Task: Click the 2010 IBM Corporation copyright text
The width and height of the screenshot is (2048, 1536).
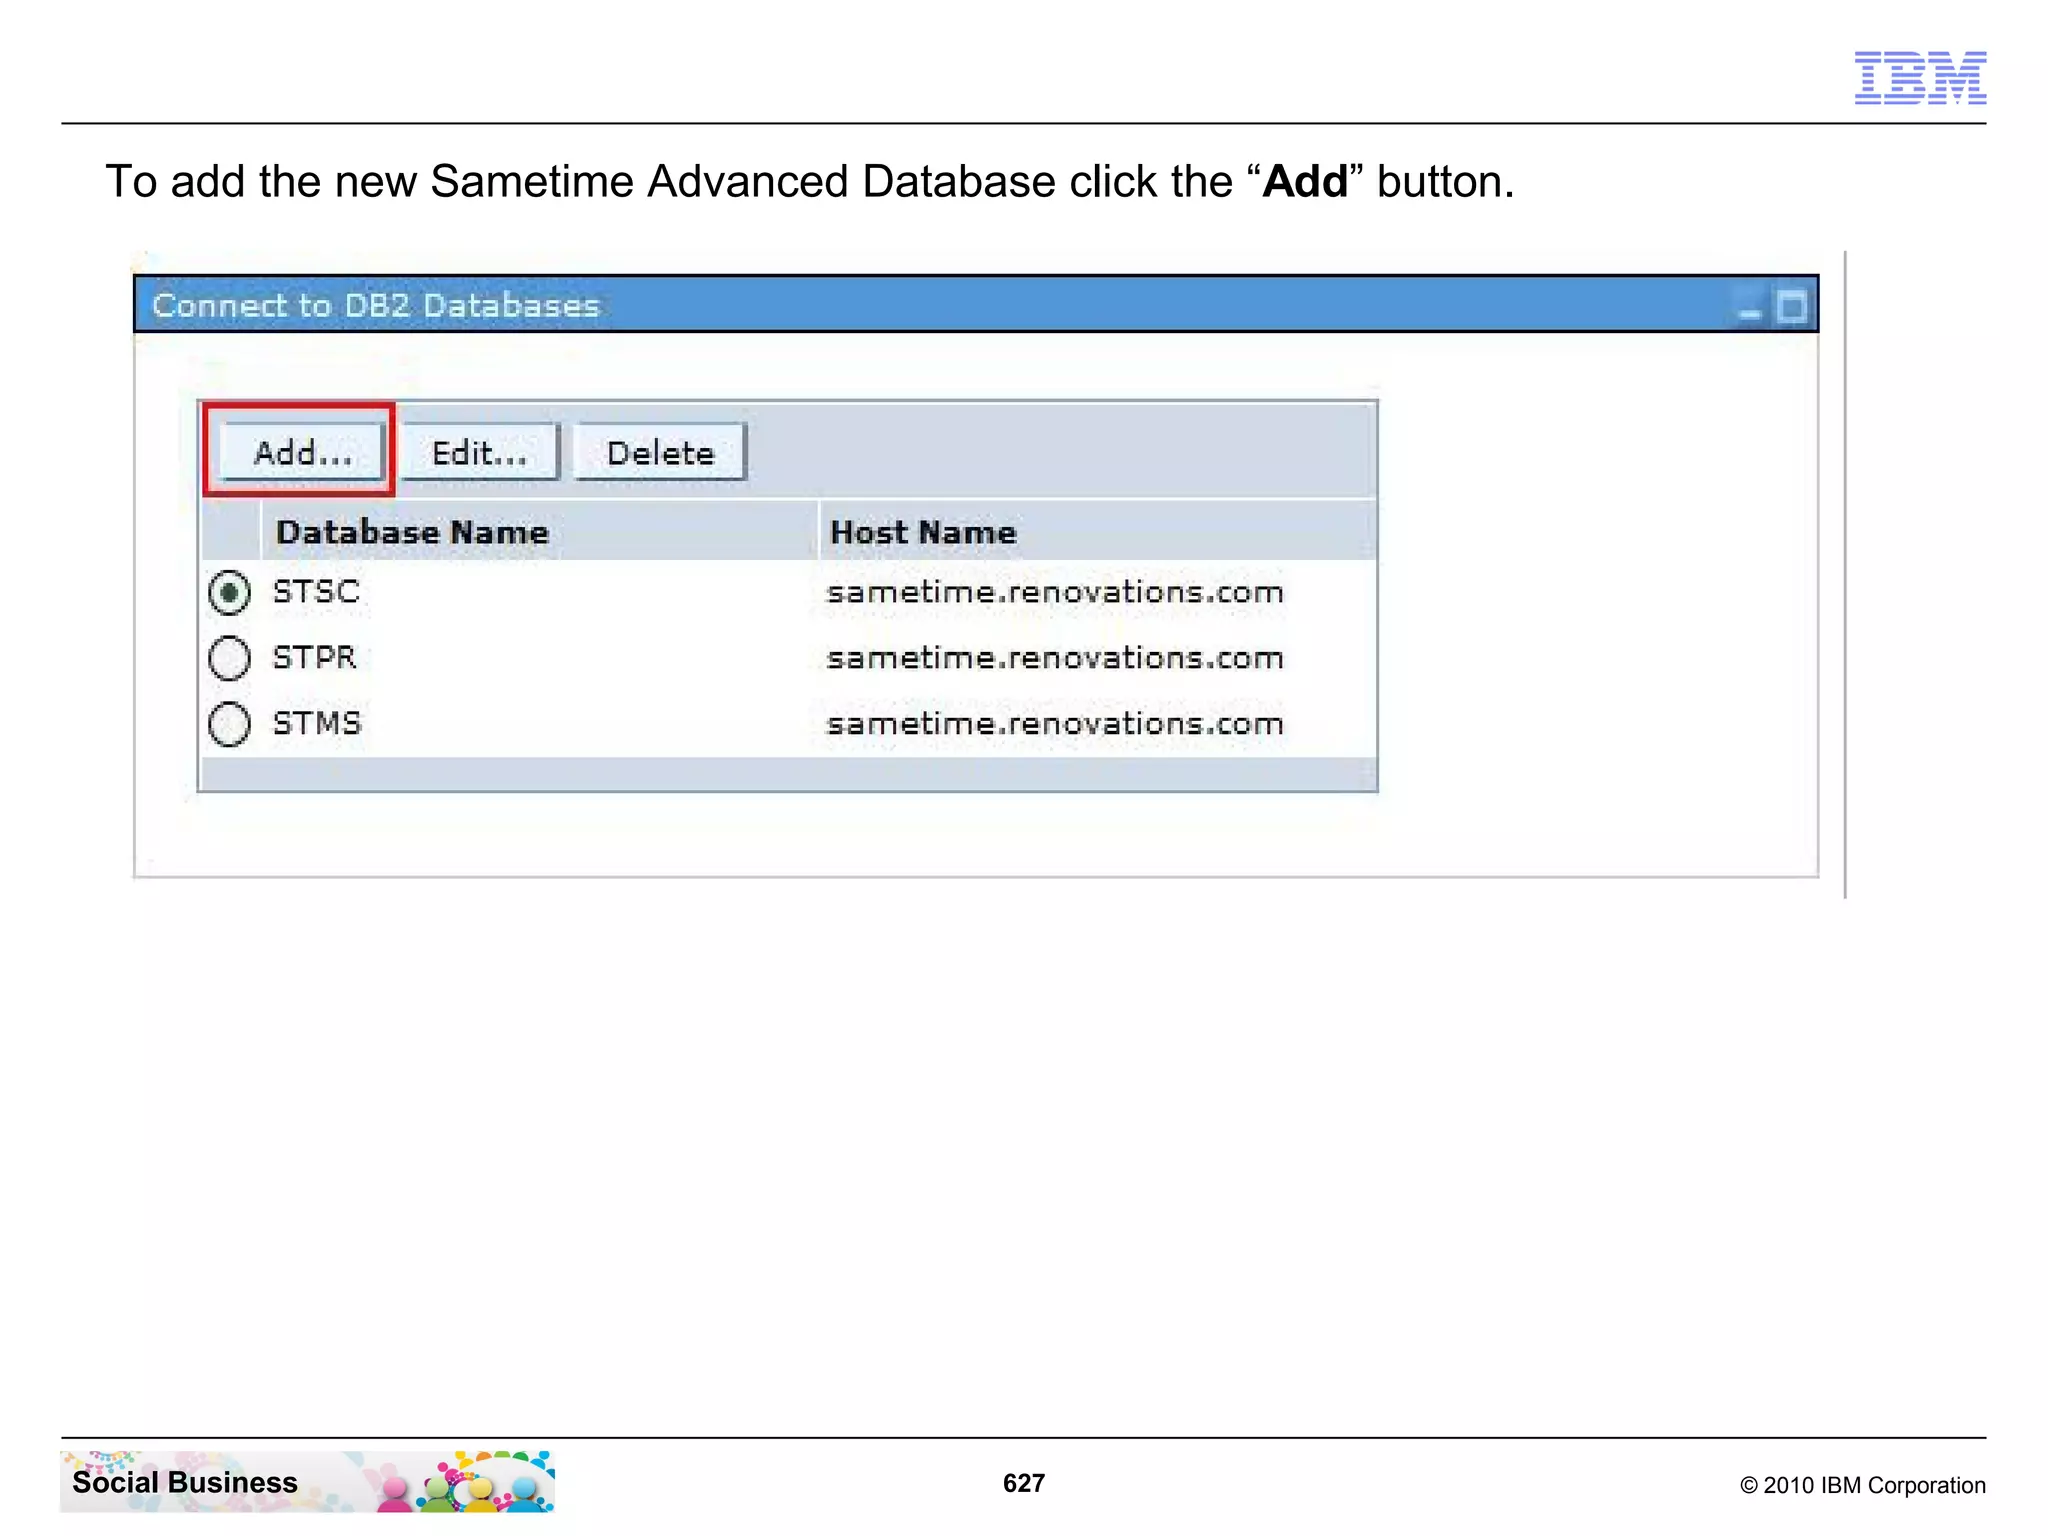Action: pos(1862,1485)
